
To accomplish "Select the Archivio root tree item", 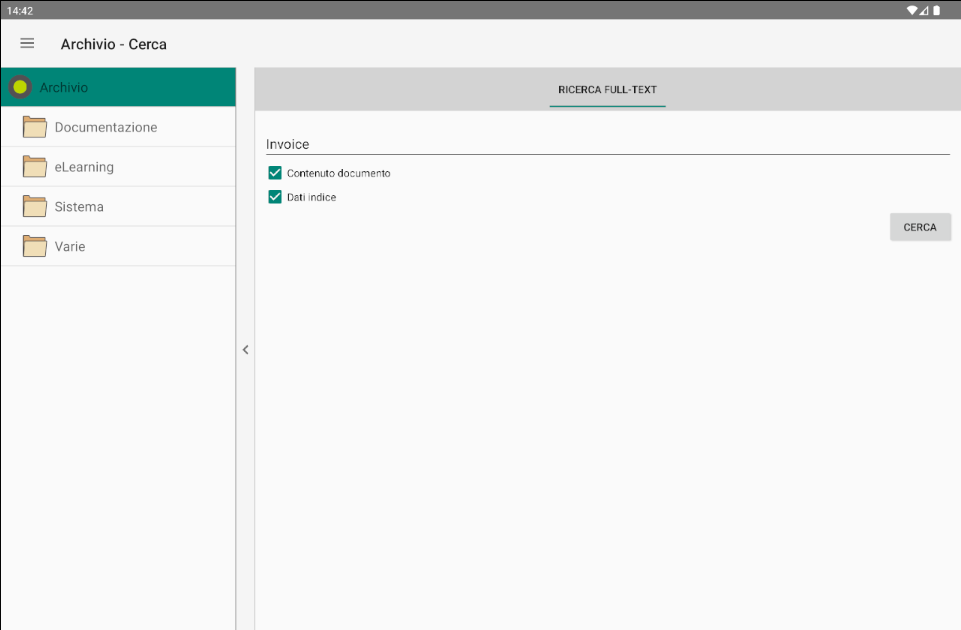I will (x=64, y=88).
